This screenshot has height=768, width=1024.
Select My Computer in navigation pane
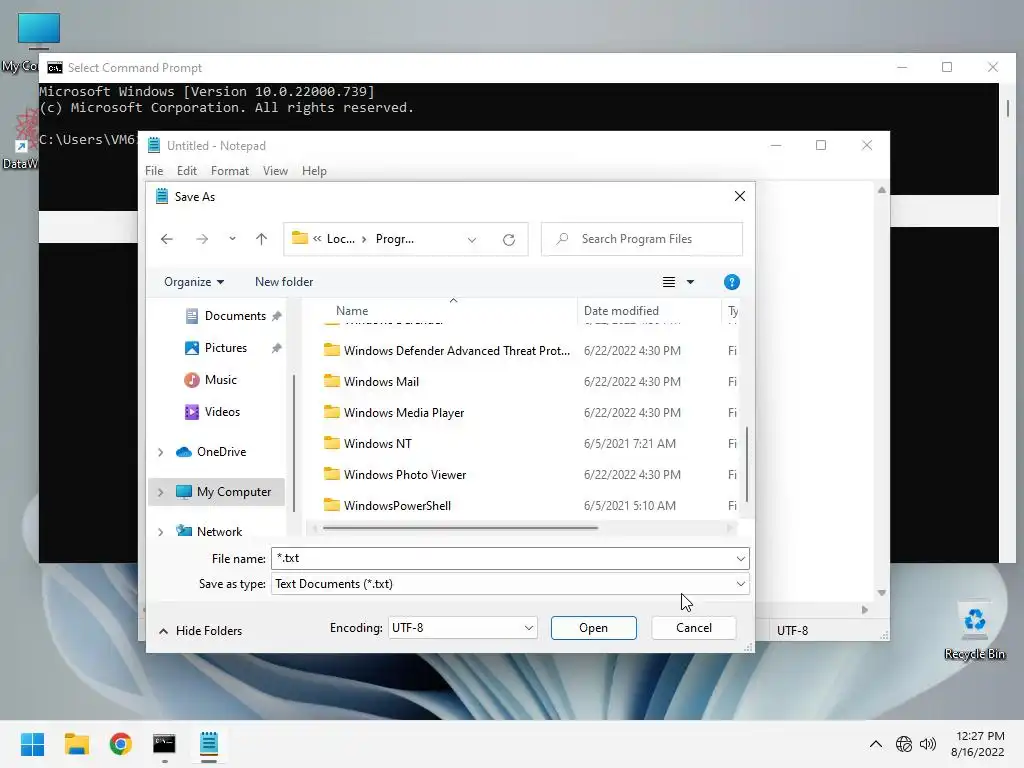(234, 492)
